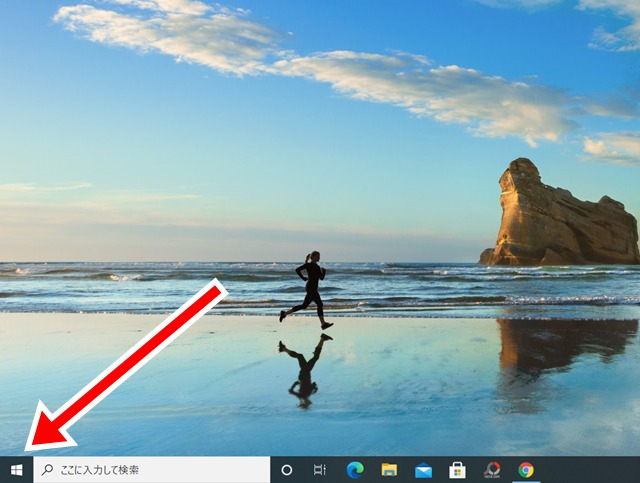Click the magnifier icon in the search box

48,470
